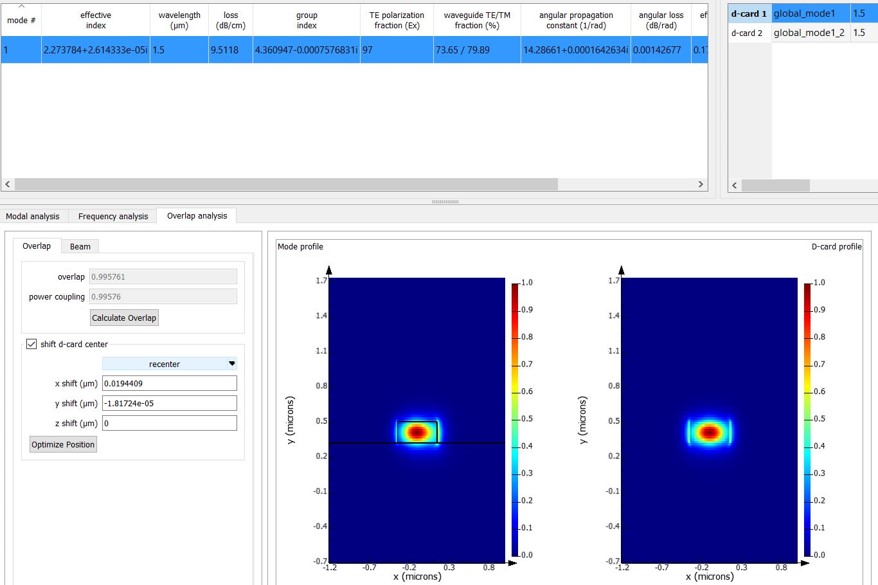878x585 pixels.
Task: Select the Overlap tab
Action: [x=36, y=246]
